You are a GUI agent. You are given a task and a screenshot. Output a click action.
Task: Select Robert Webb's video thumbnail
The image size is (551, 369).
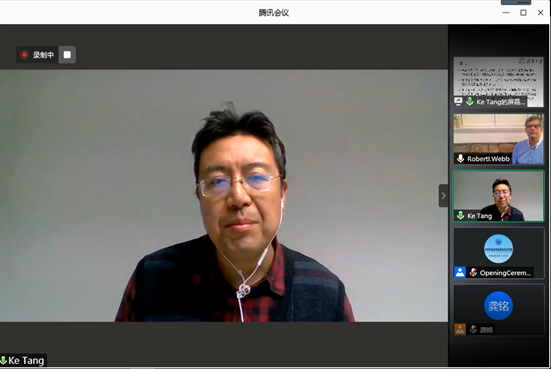click(498, 139)
